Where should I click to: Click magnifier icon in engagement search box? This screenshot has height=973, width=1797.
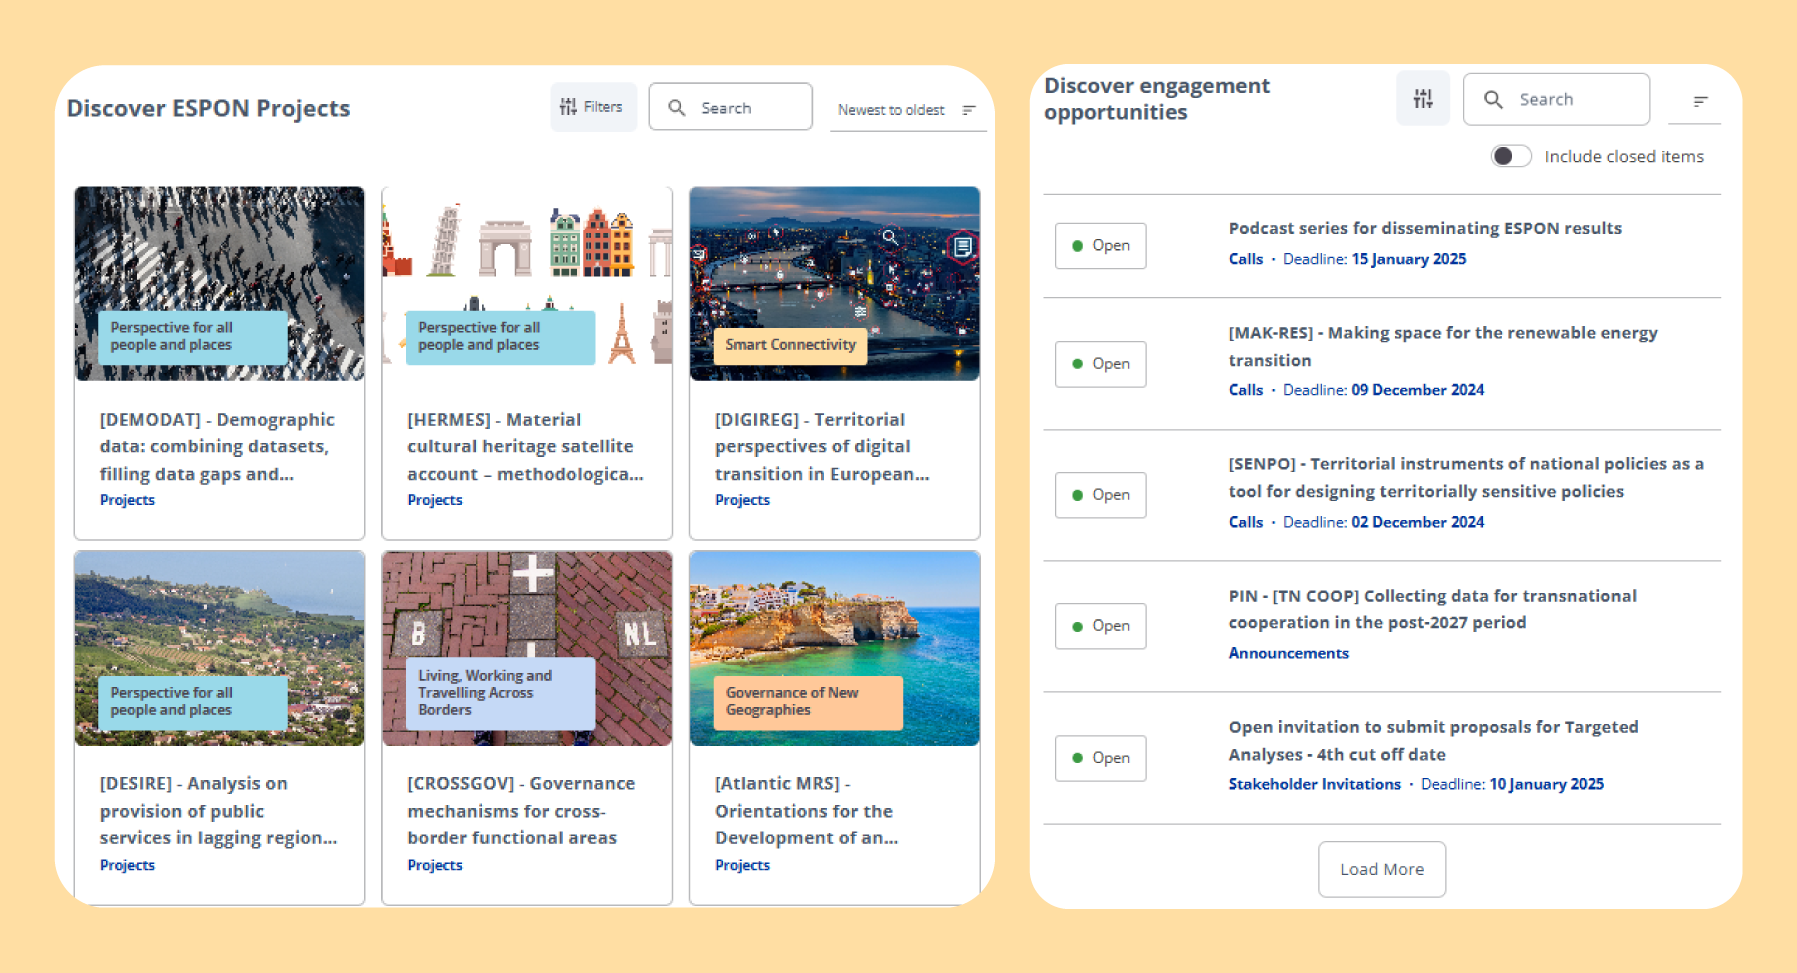pyautogui.click(x=1493, y=99)
